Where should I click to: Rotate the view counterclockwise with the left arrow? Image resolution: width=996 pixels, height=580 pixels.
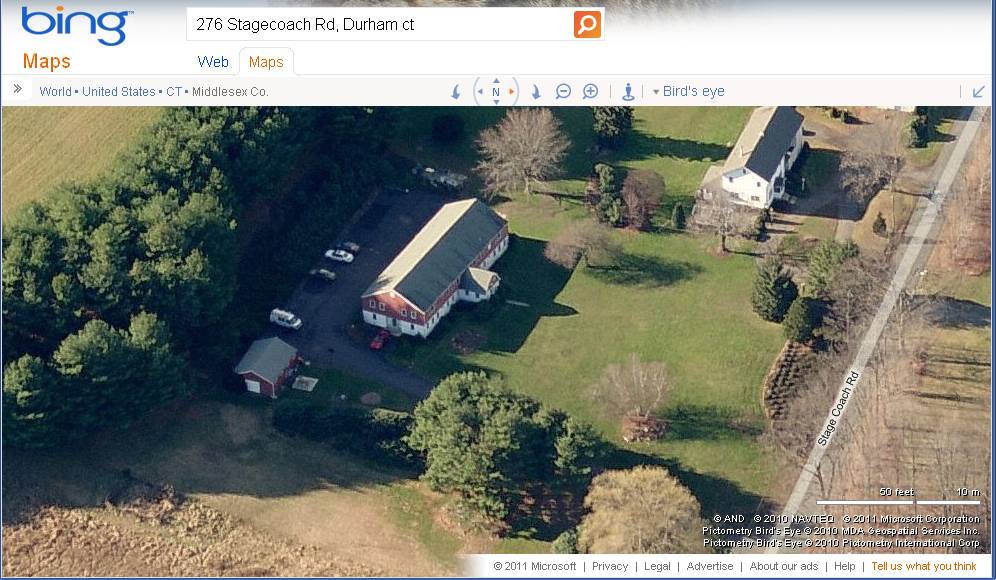(455, 92)
